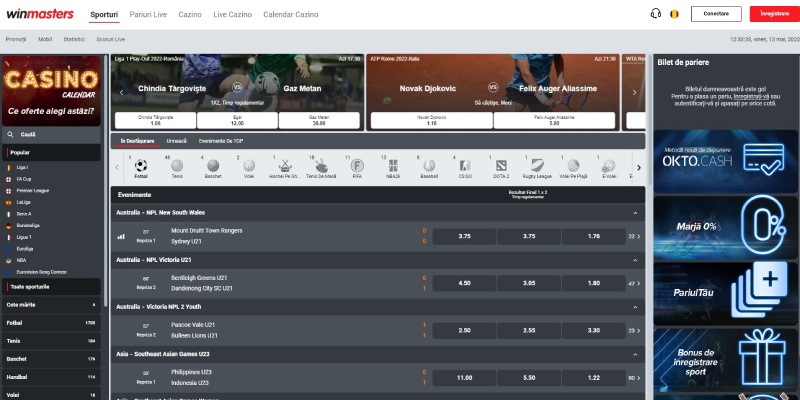Click the Înregistrare button

pyautogui.click(x=774, y=14)
